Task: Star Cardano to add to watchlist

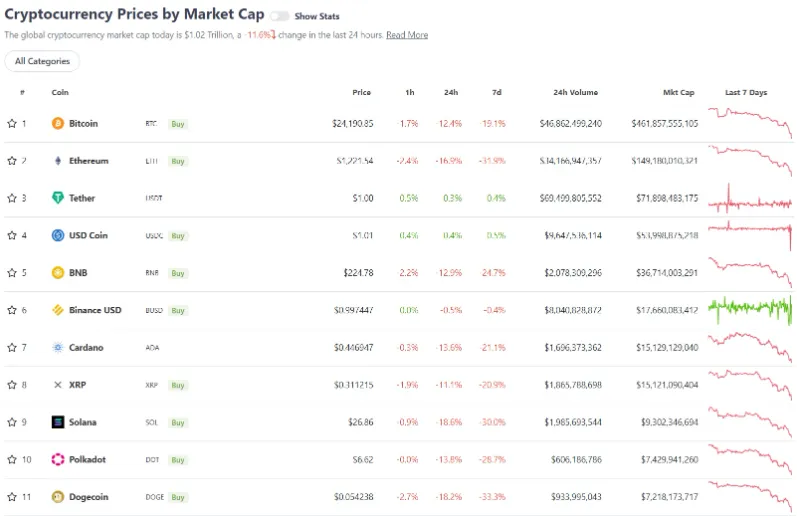Action: pyautogui.click(x=12, y=348)
